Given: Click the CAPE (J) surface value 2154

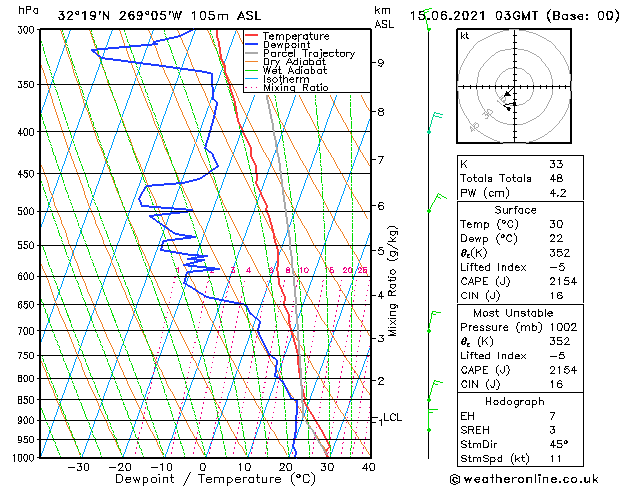Looking at the screenshot, I should pyautogui.click(x=563, y=281).
